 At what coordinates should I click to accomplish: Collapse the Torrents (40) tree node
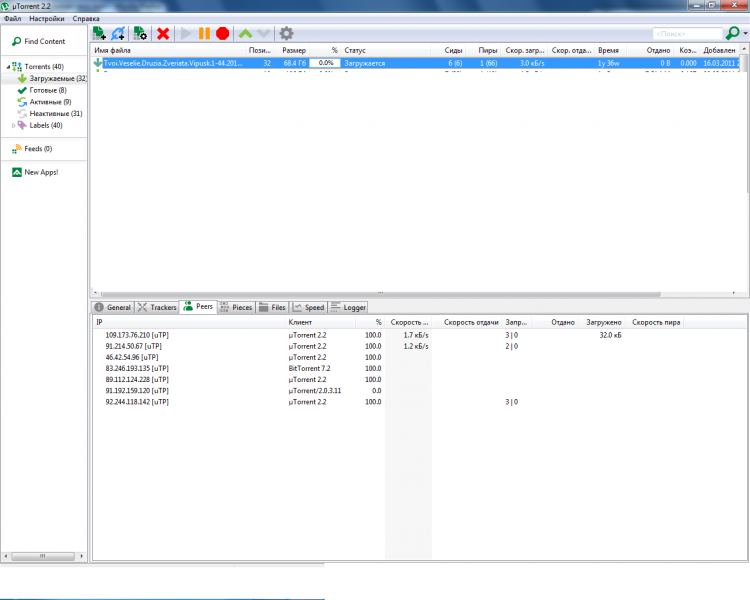coord(8,67)
